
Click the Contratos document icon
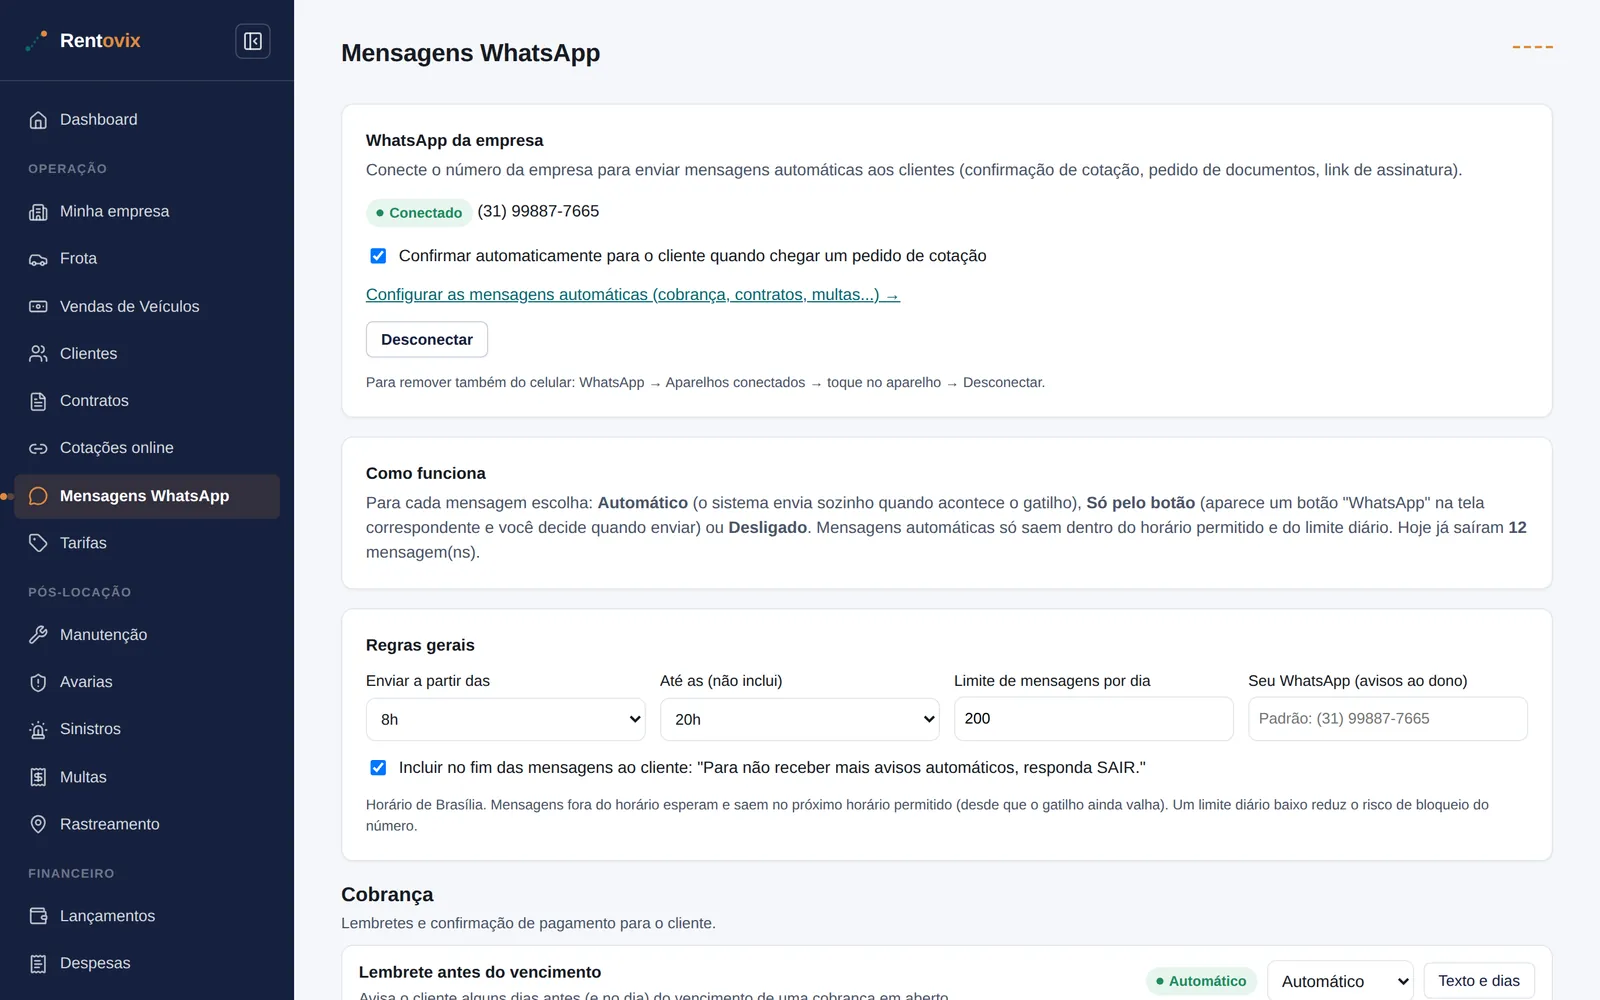tap(38, 401)
